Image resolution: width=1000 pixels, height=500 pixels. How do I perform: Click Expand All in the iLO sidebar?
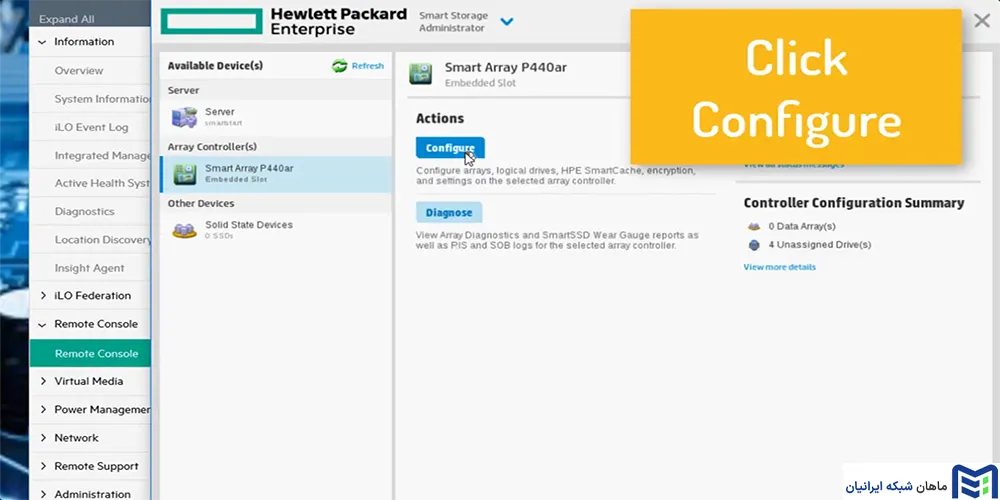coord(66,19)
